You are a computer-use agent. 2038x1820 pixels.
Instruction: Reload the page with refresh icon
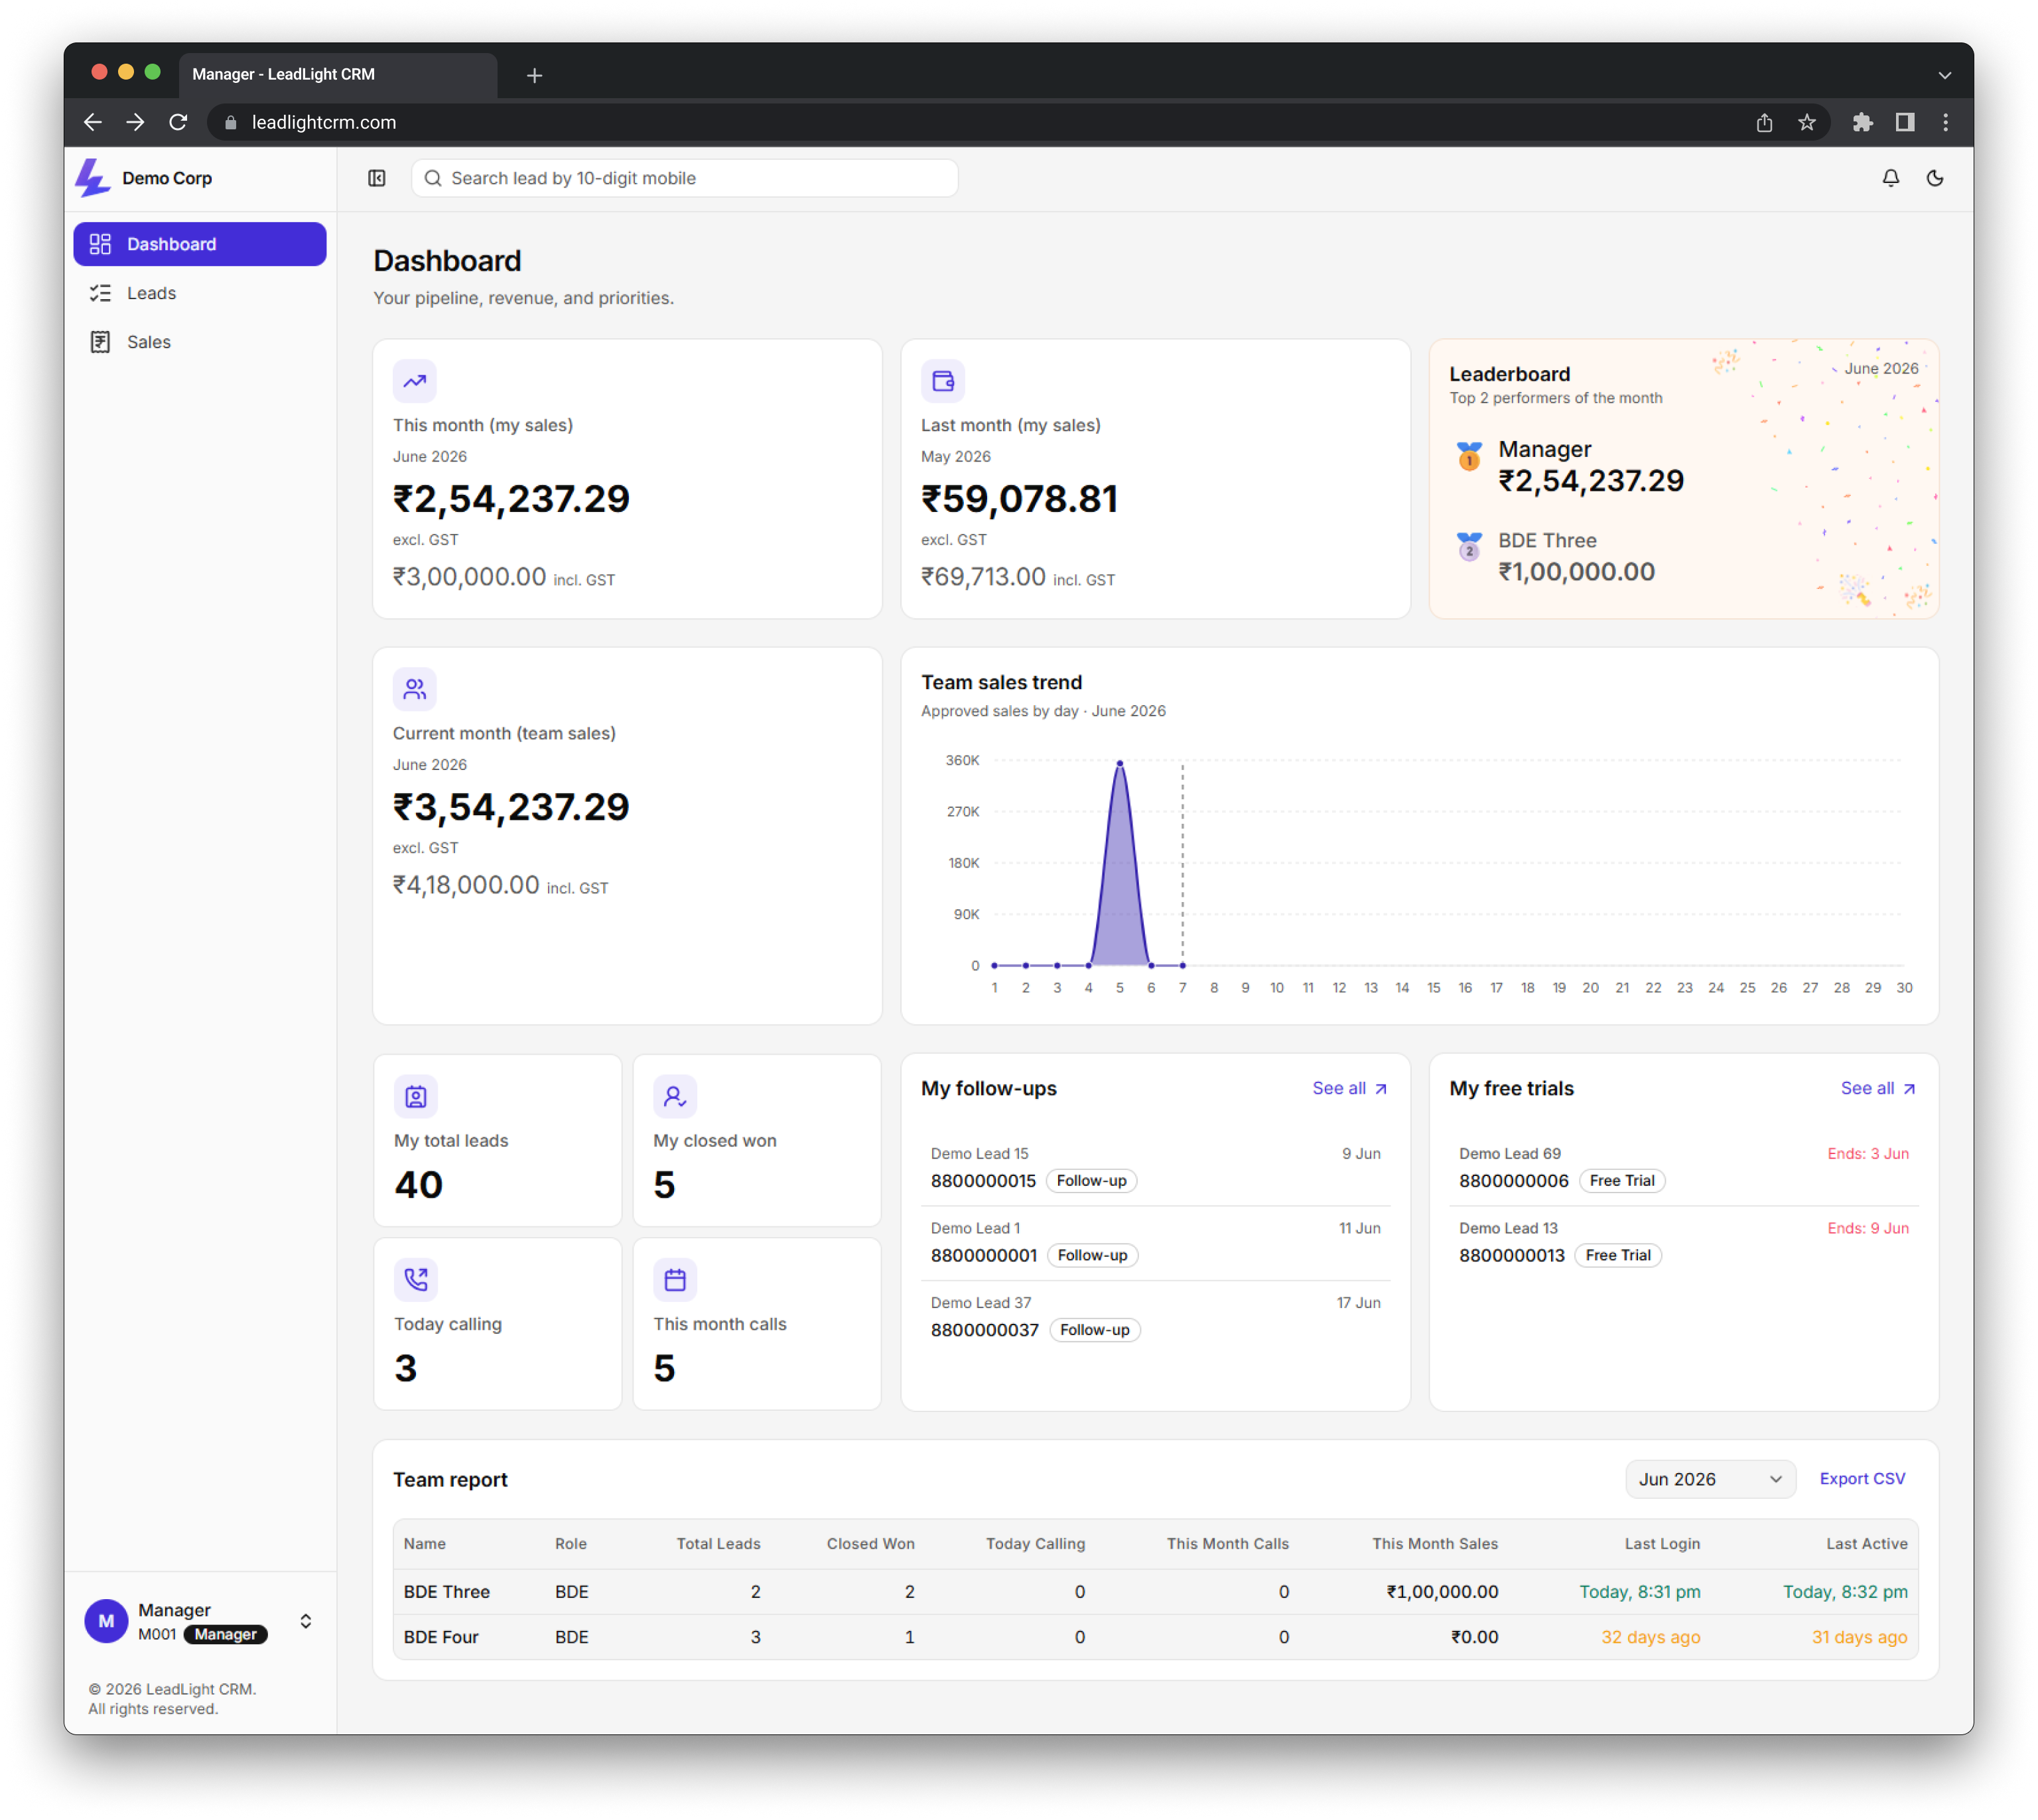pos(178,122)
